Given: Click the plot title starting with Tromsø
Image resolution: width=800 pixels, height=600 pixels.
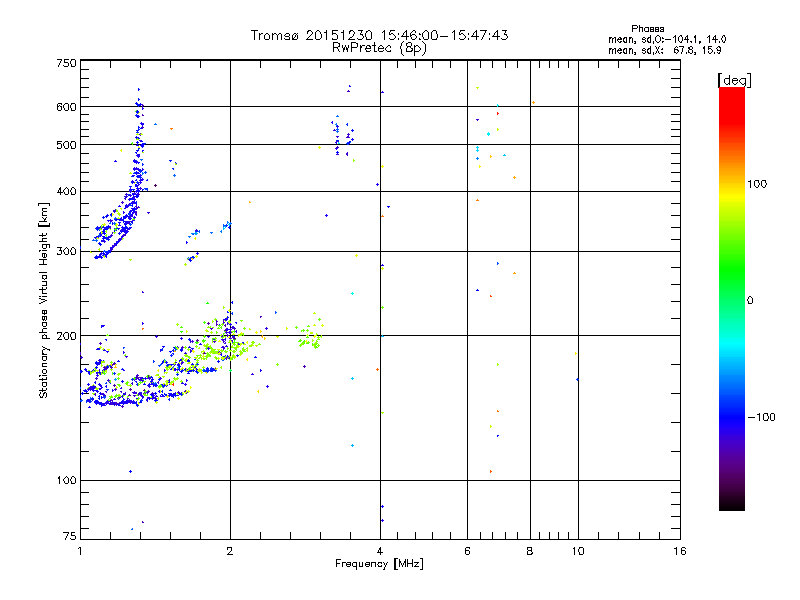Looking at the screenshot, I should (x=379, y=35).
